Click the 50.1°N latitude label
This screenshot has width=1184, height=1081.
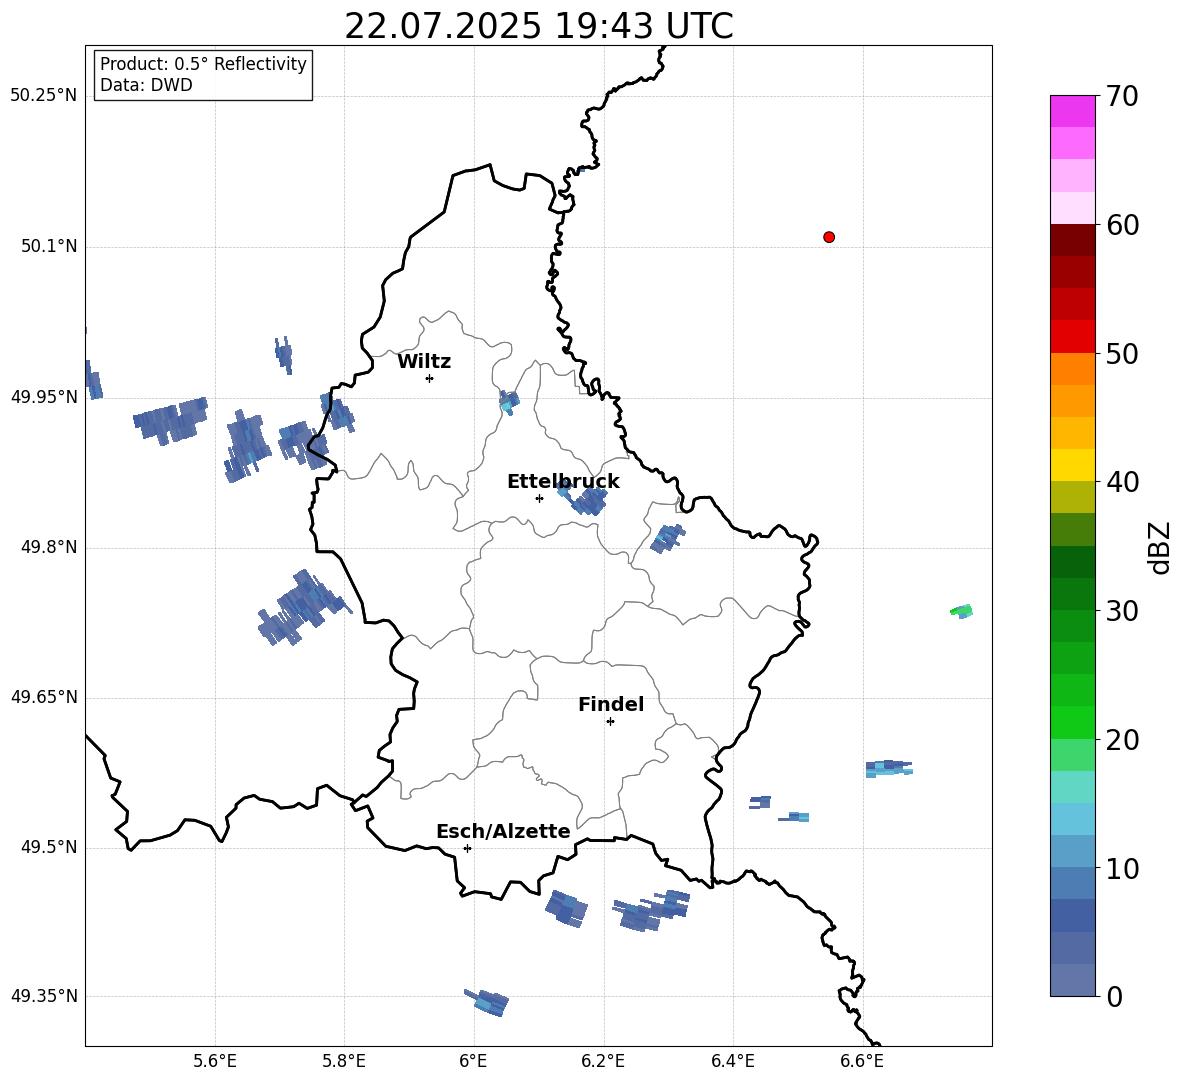coord(49,246)
